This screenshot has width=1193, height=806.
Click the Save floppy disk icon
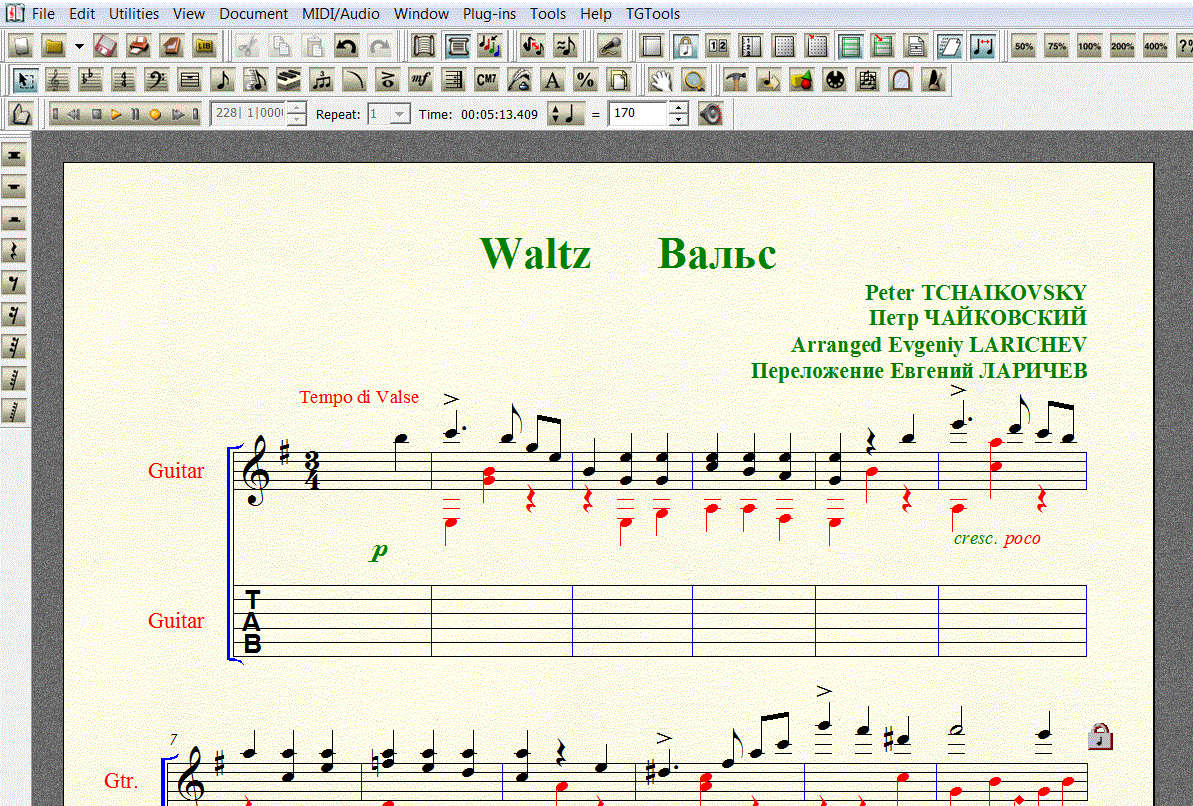[x=105, y=46]
